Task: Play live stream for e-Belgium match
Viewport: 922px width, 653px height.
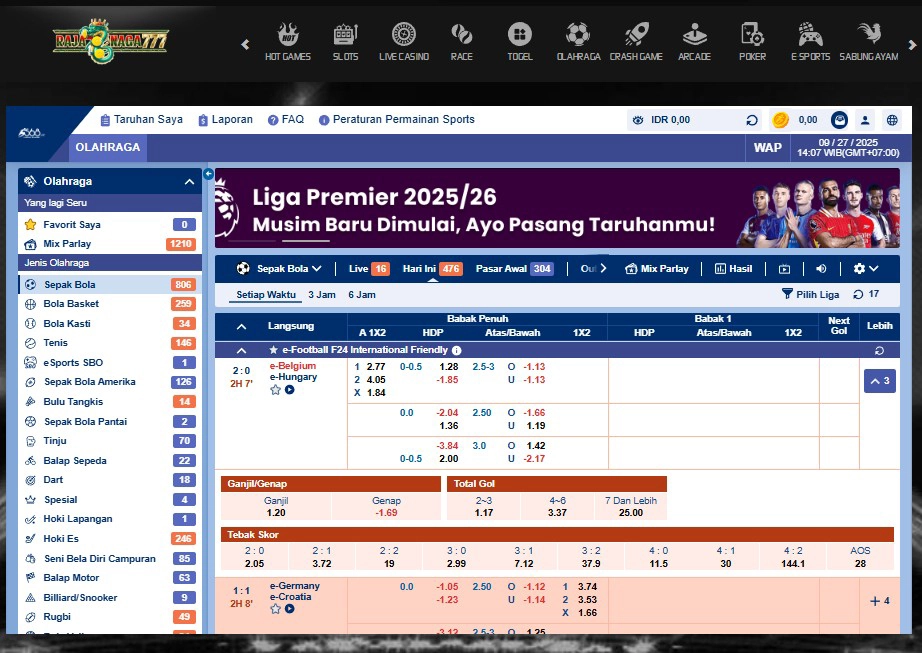Action: (x=289, y=390)
